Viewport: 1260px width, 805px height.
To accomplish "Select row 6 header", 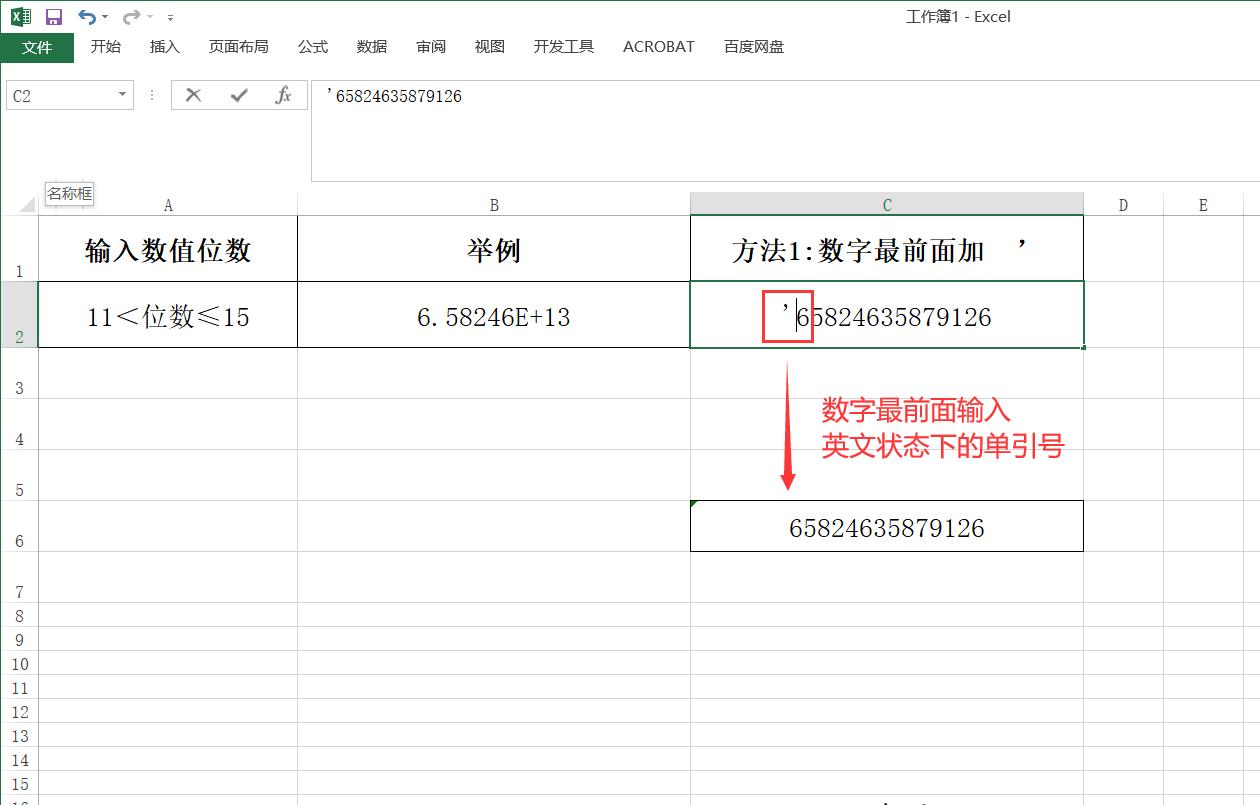I will click(19, 526).
